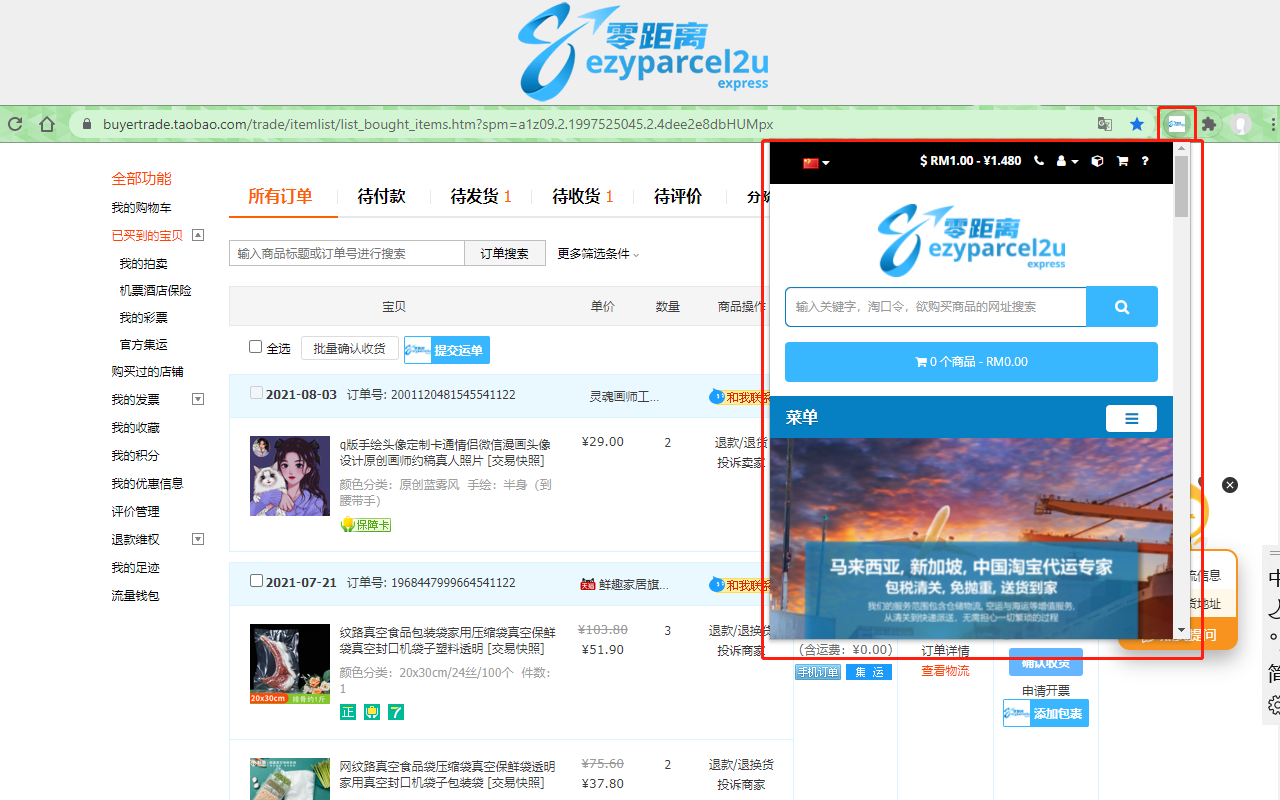Tick the 全选 select-all checkbox
1280x800 pixels.
pyautogui.click(x=256, y=347)
